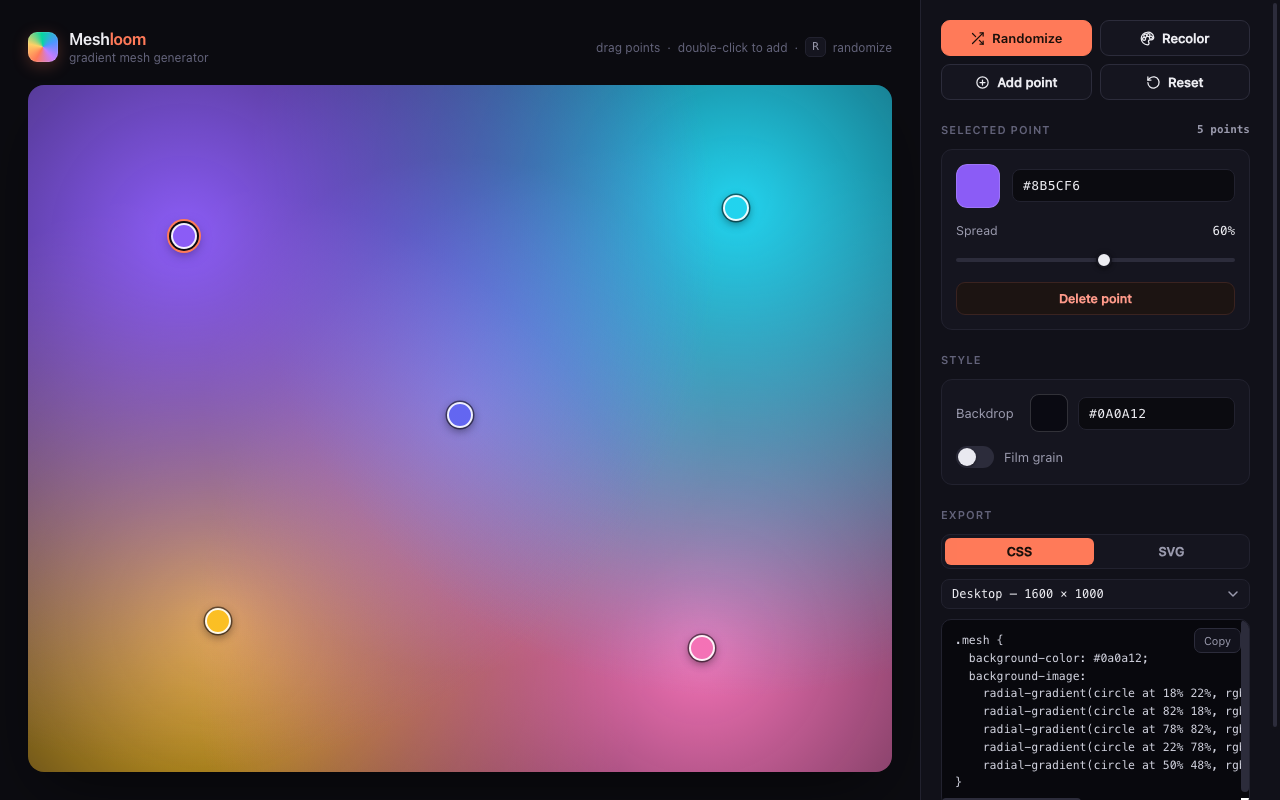Viewport: 1280px width, 800px height.
Task: Click the Spread slider handle
Action: [x=1104, y=260]
